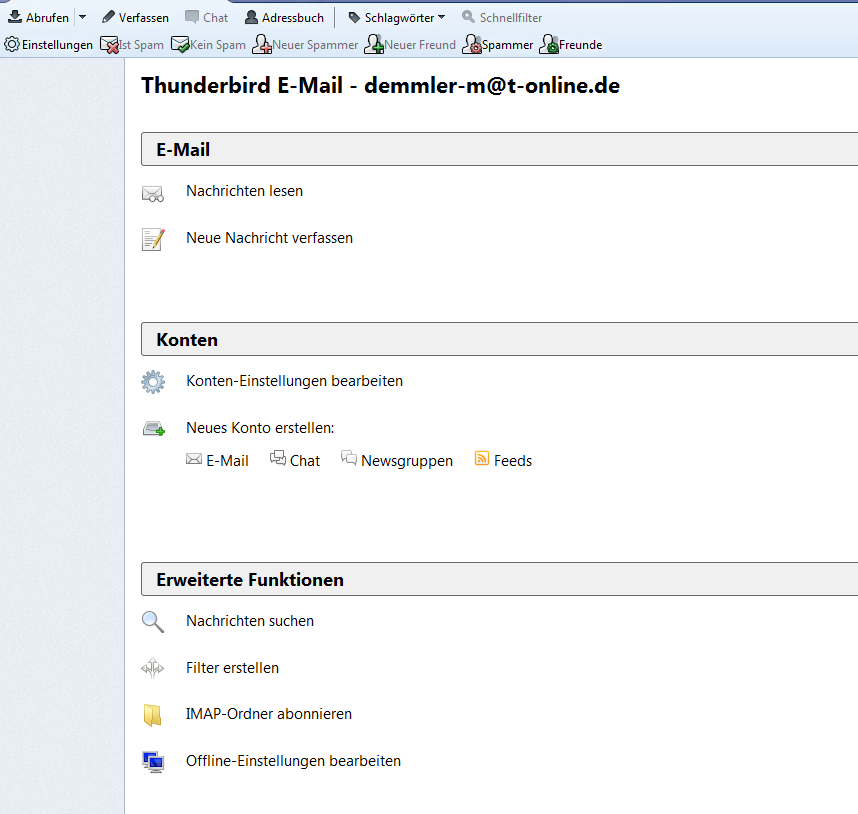Mark message with Ist Spam
Image resolution: width=858 pixels, height=814 pixels.
[x=132, y=44]
